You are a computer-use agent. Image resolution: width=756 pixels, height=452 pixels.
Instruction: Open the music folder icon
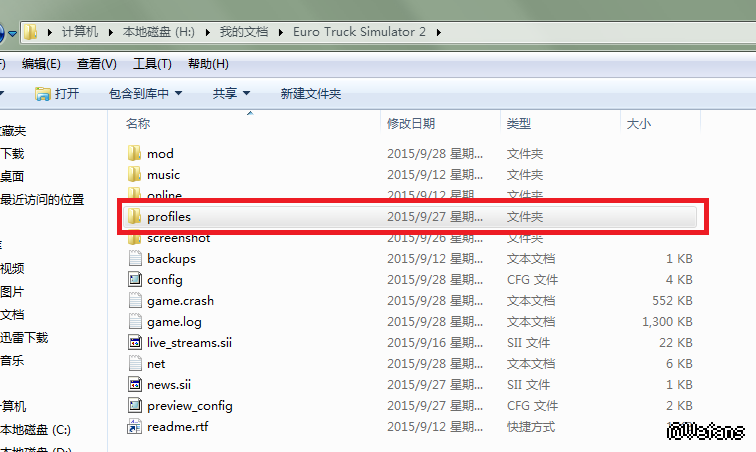(135, 174)
